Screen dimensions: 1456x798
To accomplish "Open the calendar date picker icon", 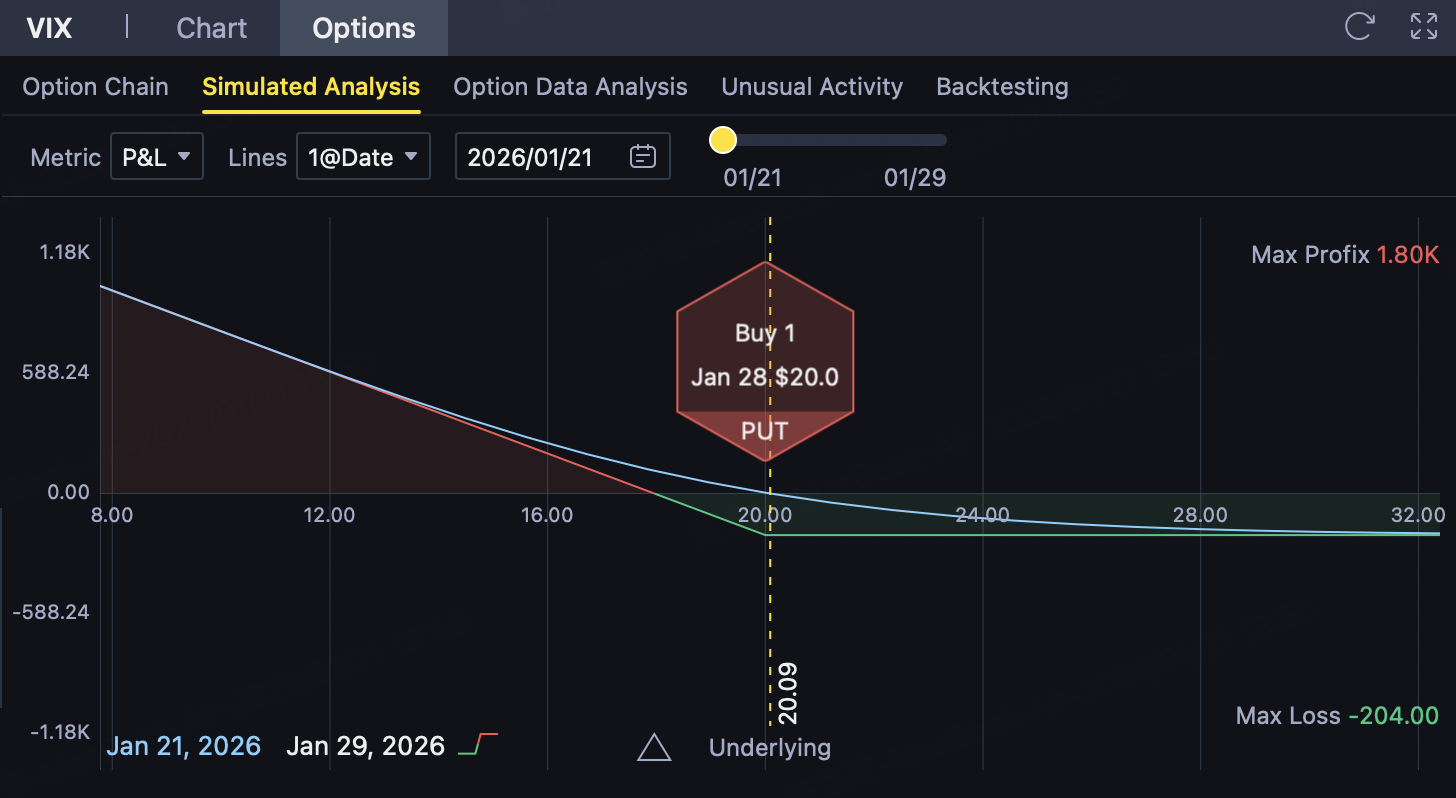I will tap(642, 157).
